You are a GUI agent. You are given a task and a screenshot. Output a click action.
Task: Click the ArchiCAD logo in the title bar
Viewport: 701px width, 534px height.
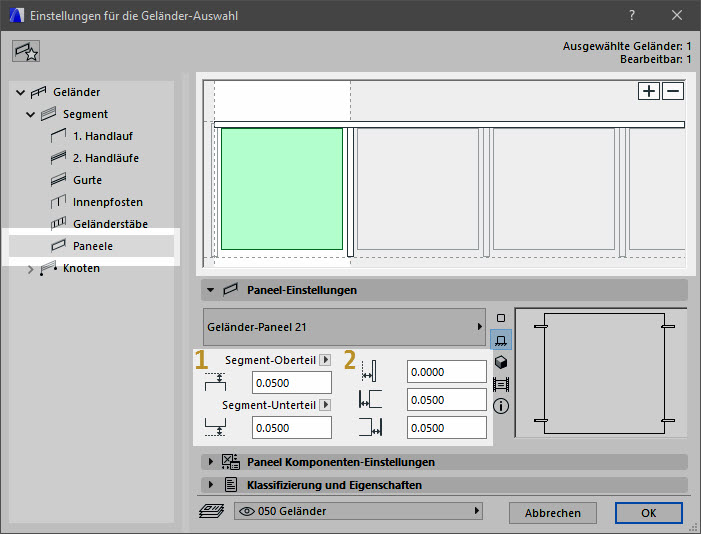pos(17,15)
